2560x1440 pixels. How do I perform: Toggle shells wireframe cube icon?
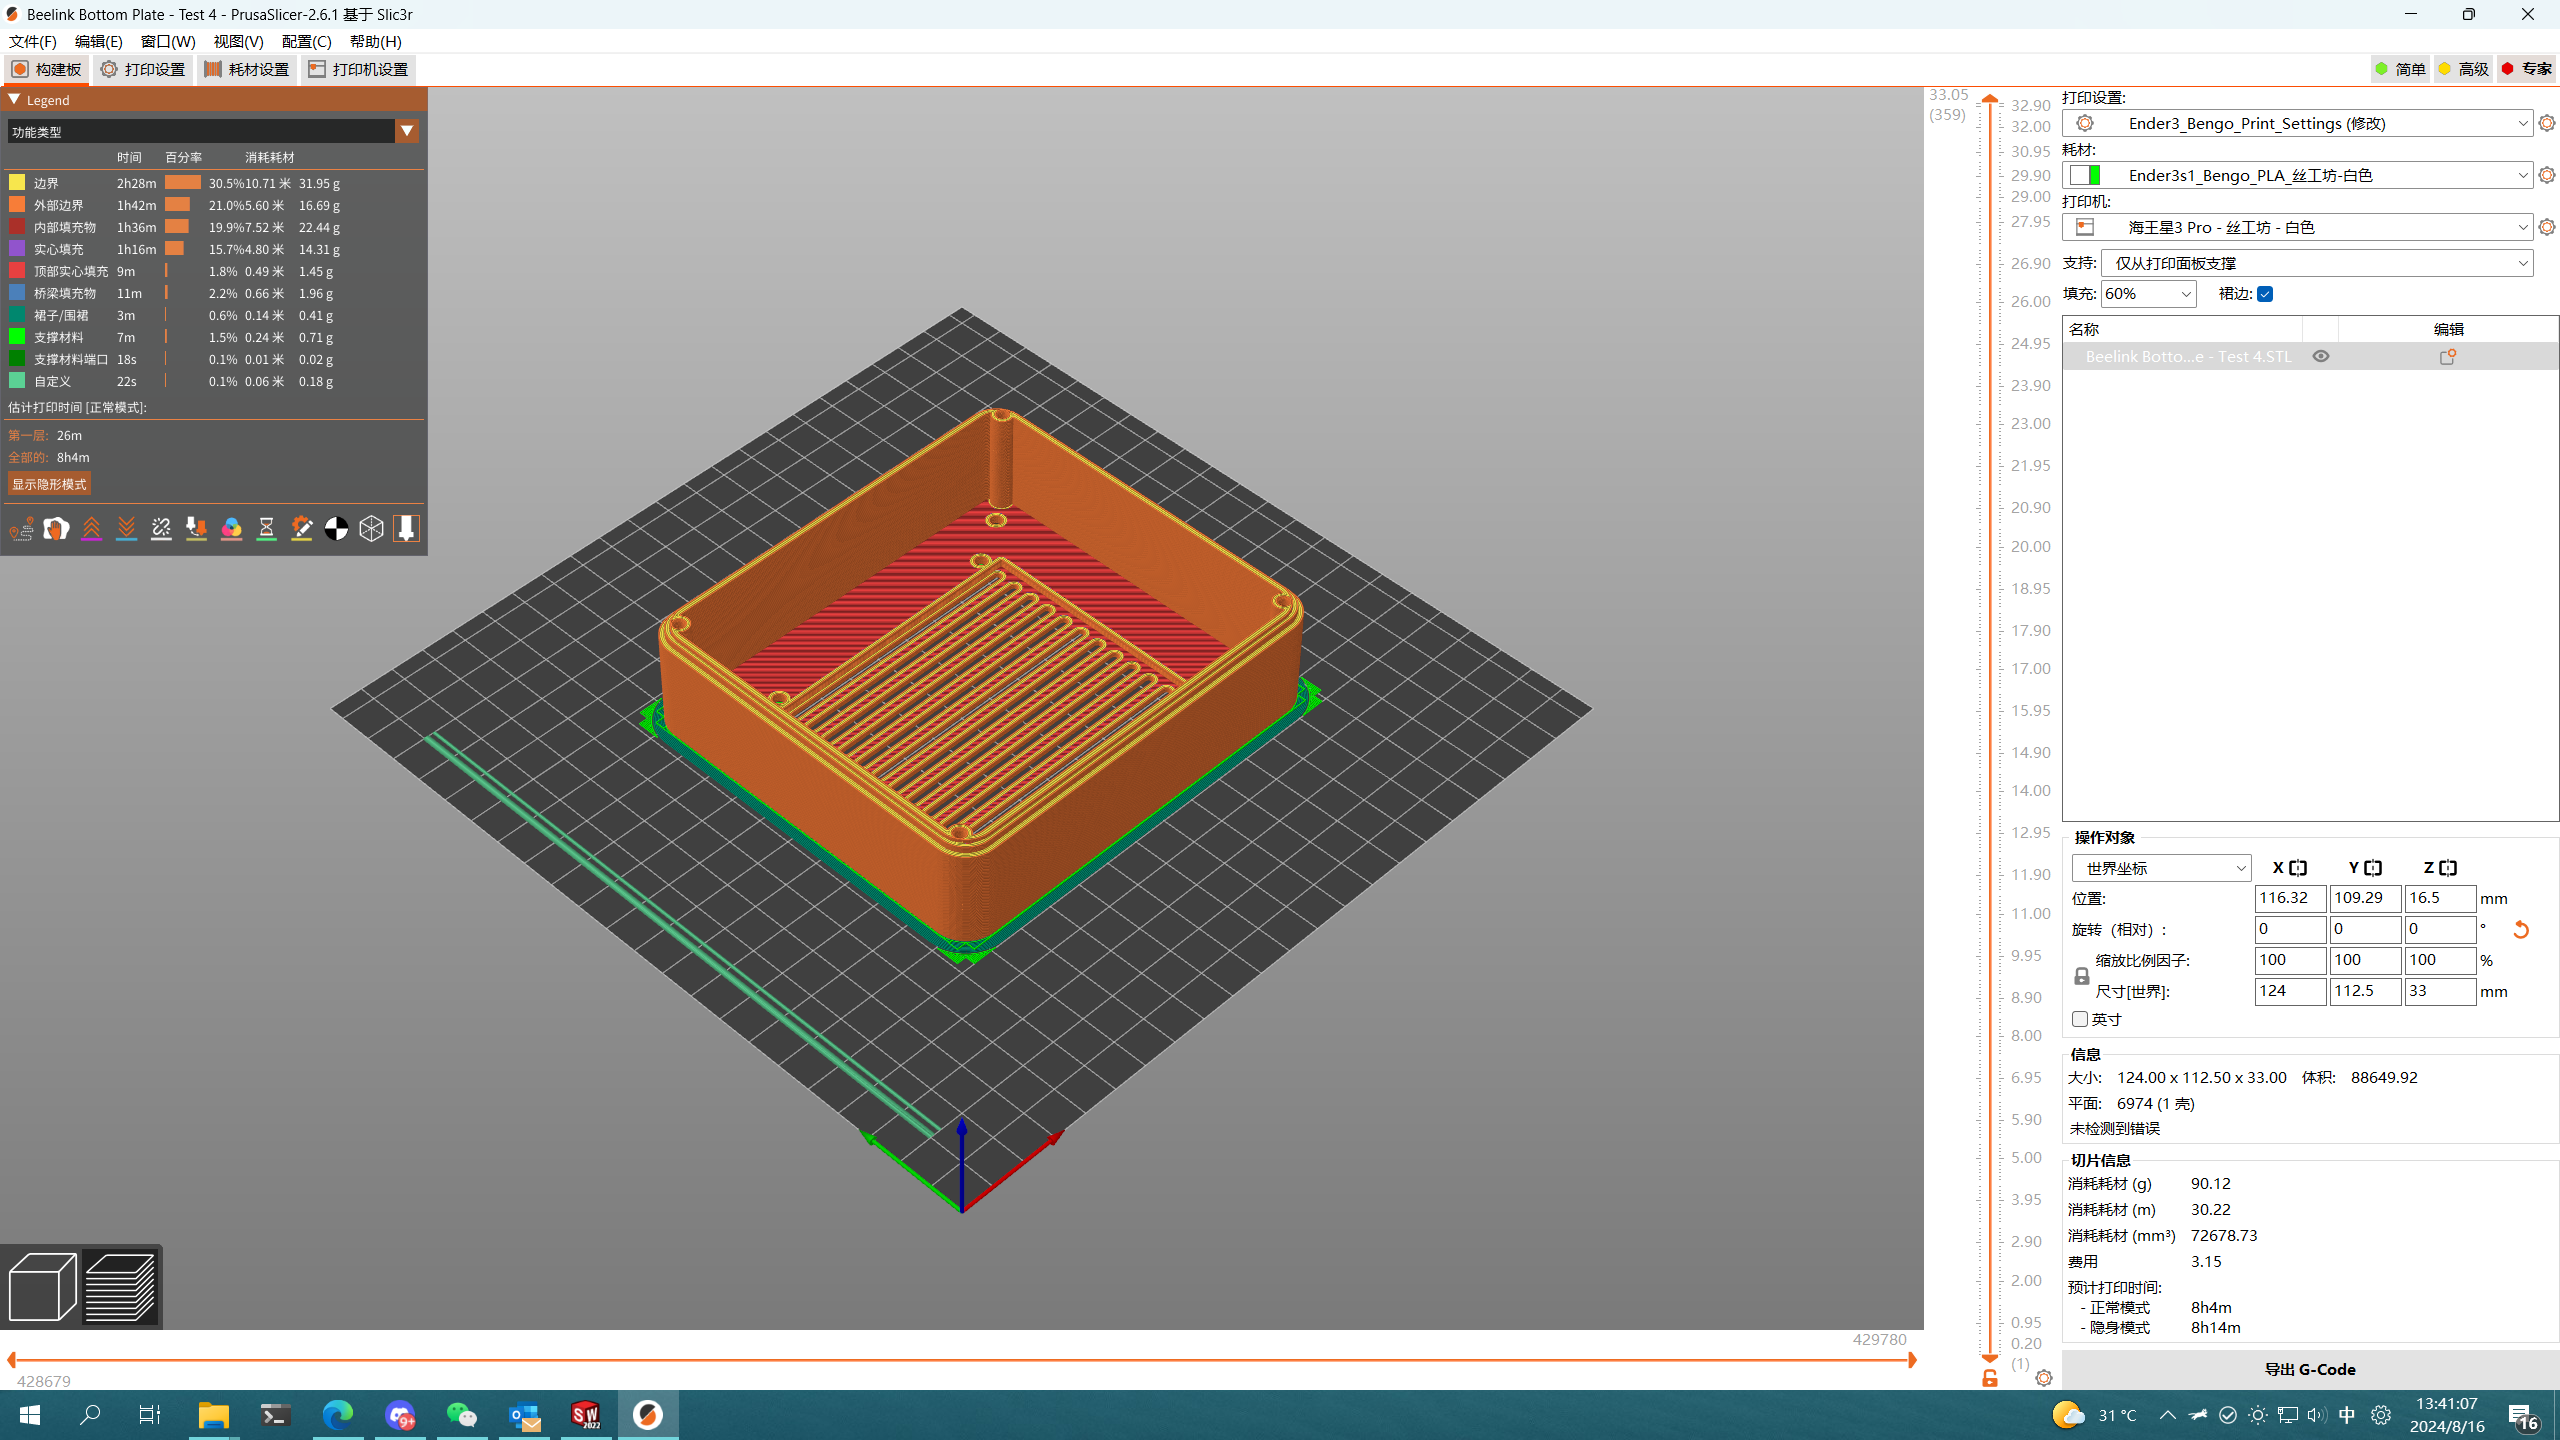[371, 529]
